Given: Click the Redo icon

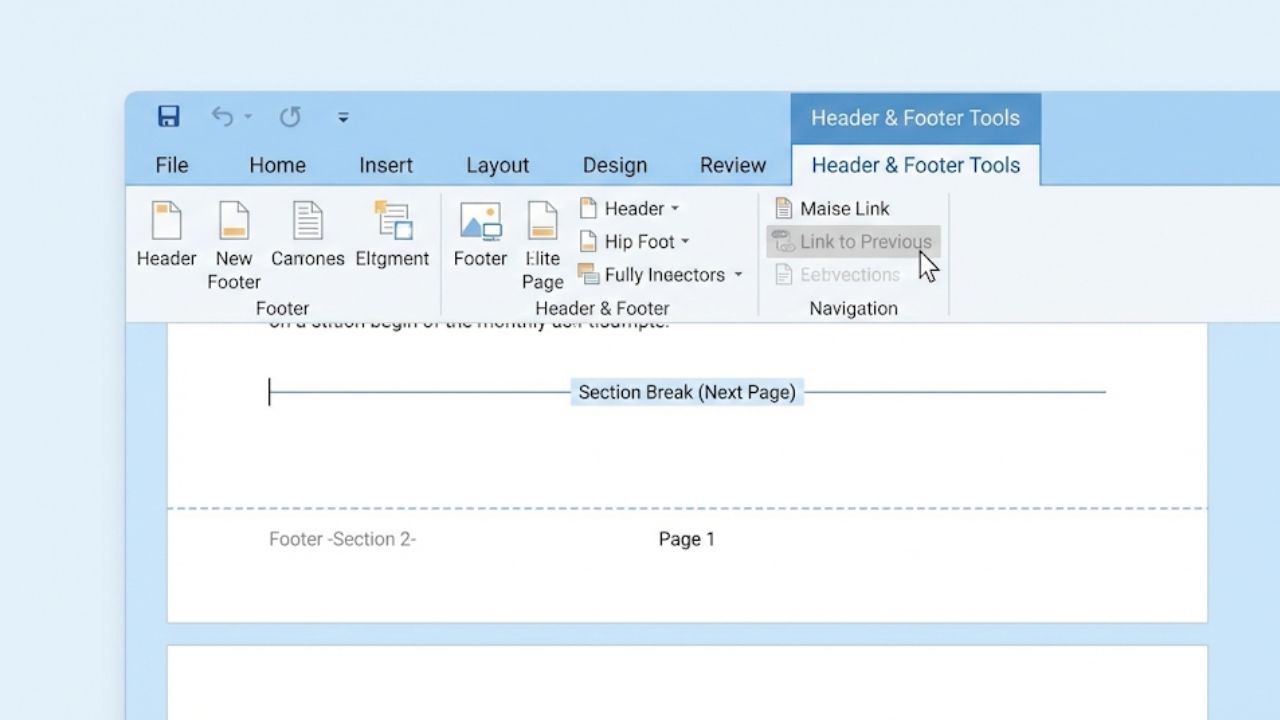Looking at the screenshot, I should click(290, 117).
